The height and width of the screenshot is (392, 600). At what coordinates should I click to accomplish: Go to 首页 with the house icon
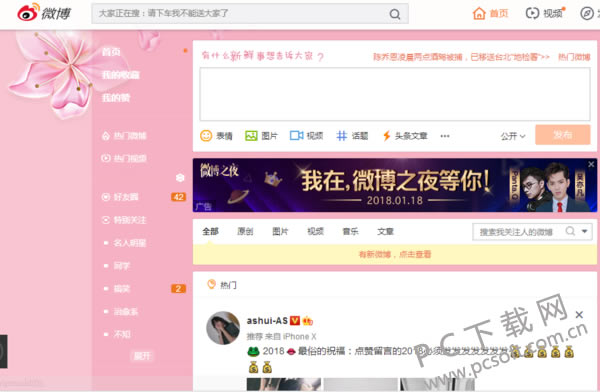[490, 13]
